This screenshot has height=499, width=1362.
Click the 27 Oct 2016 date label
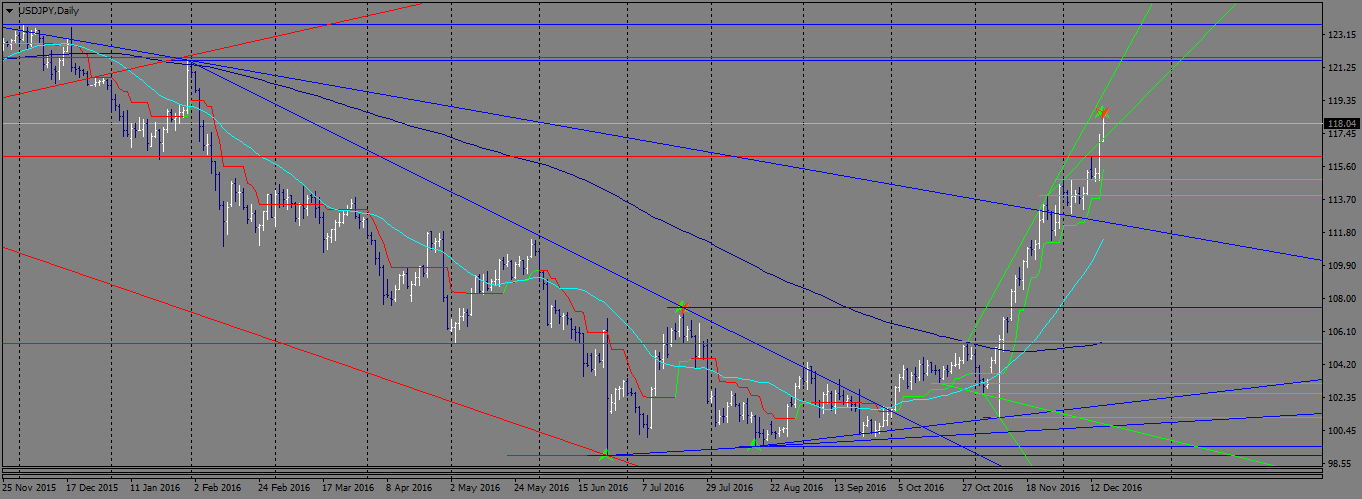click(x=988, y=488)
